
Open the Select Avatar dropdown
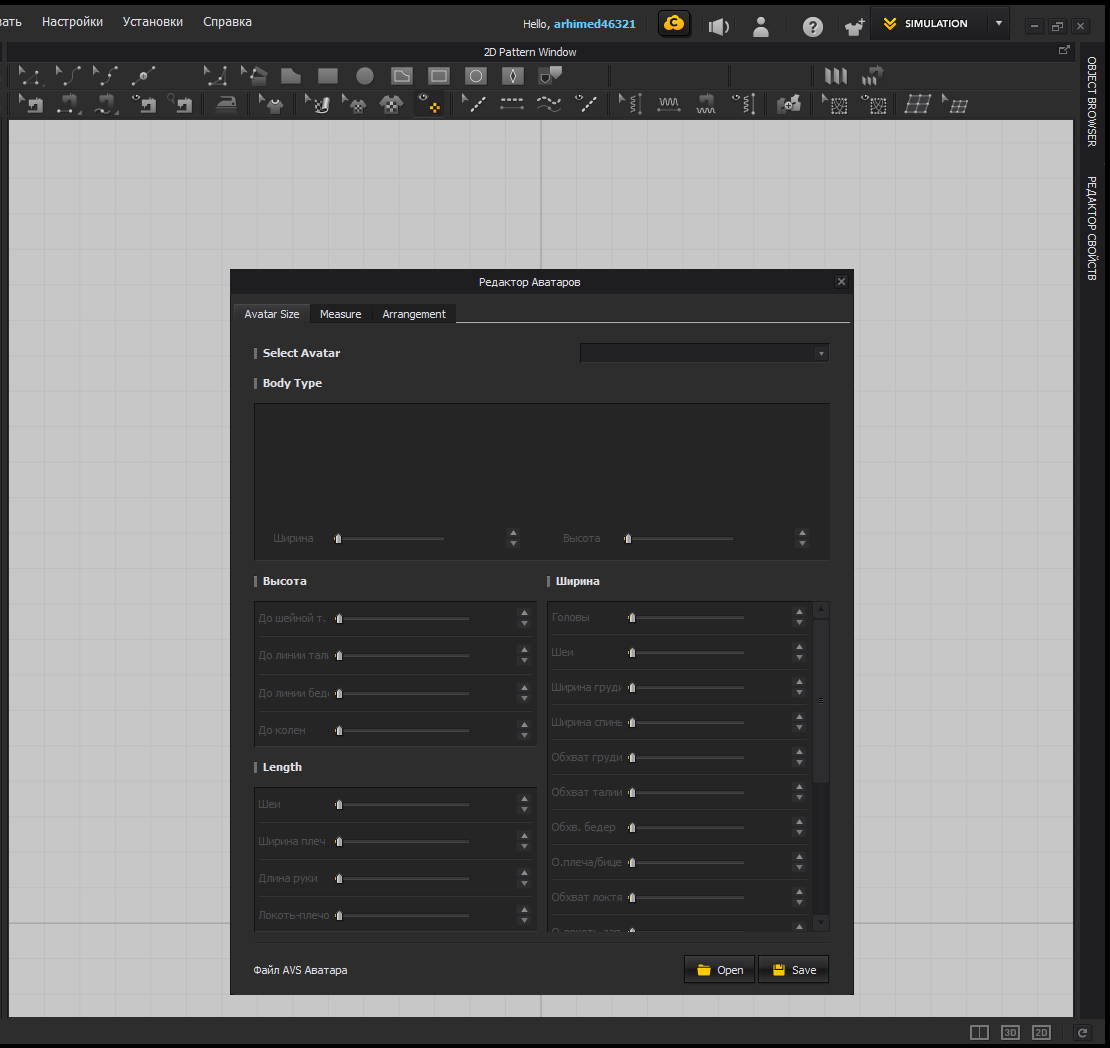(704, 353)
